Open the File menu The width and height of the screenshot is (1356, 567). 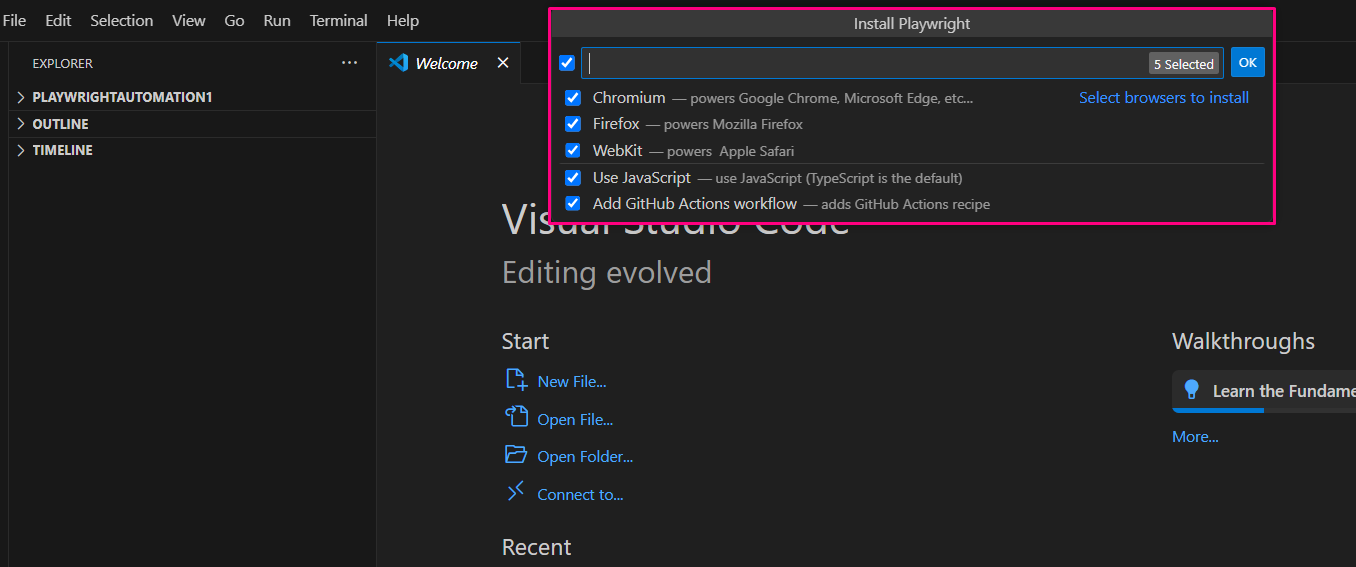click(x=15, y=20)
